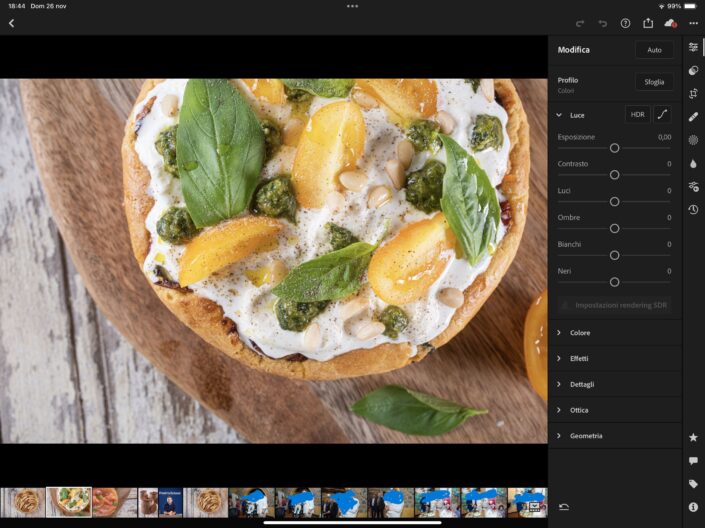The width and height of the screenshot is (705, 528).
Task: Toggle the tone curve button
Action: pyautogui.click(x=662, y=115)
